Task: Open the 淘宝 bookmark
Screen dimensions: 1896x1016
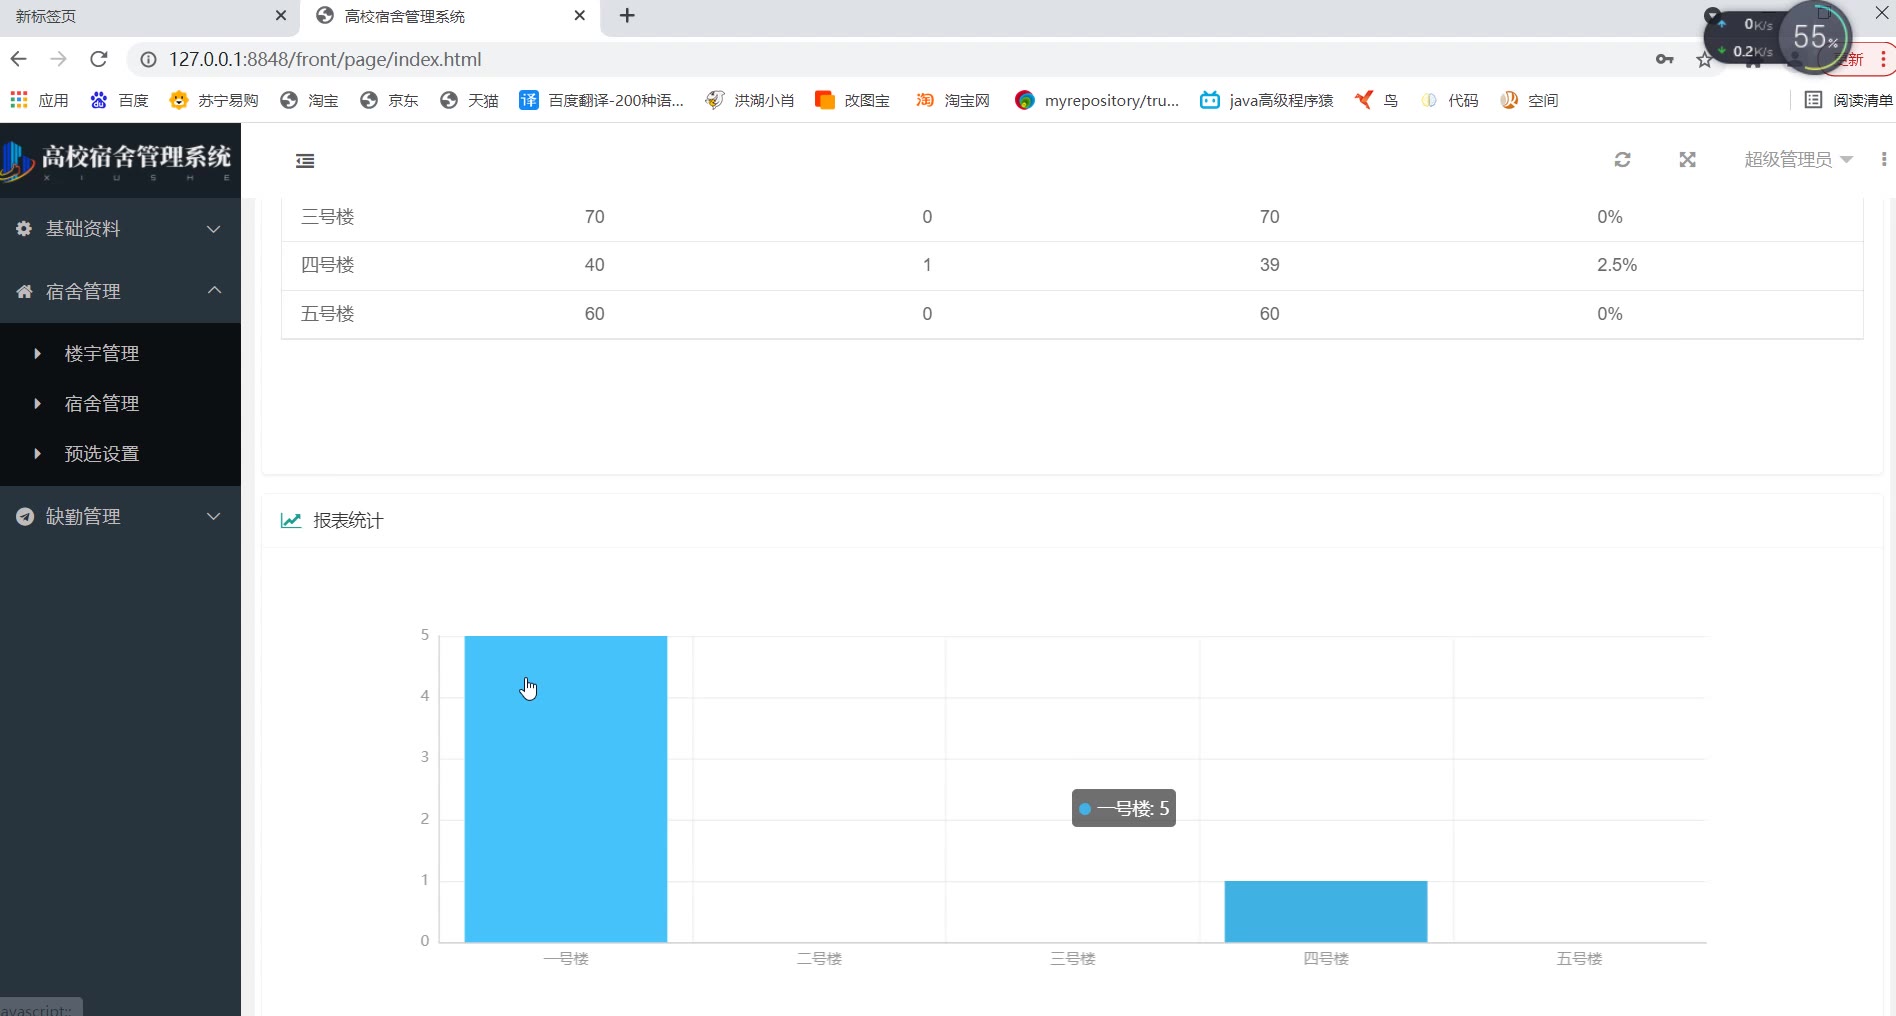Action: (x=309, y=100)
